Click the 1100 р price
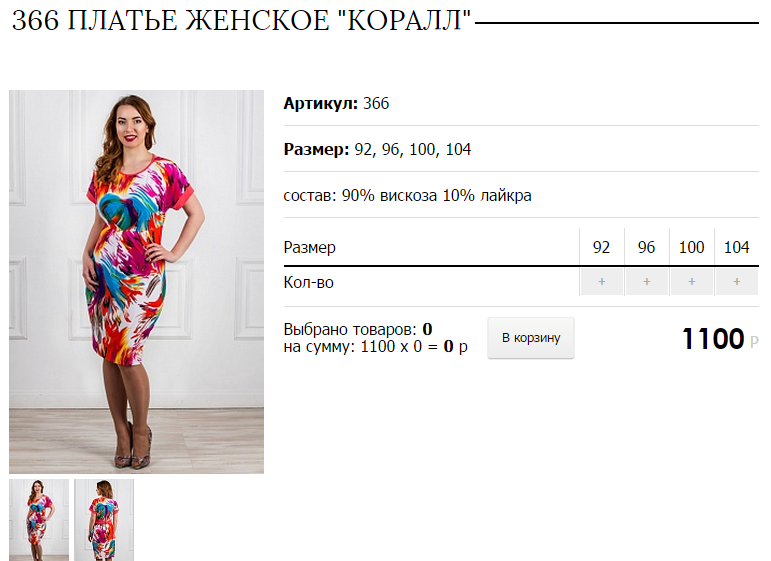The width and height of the screenshot is (771, 561). point(720,339)
